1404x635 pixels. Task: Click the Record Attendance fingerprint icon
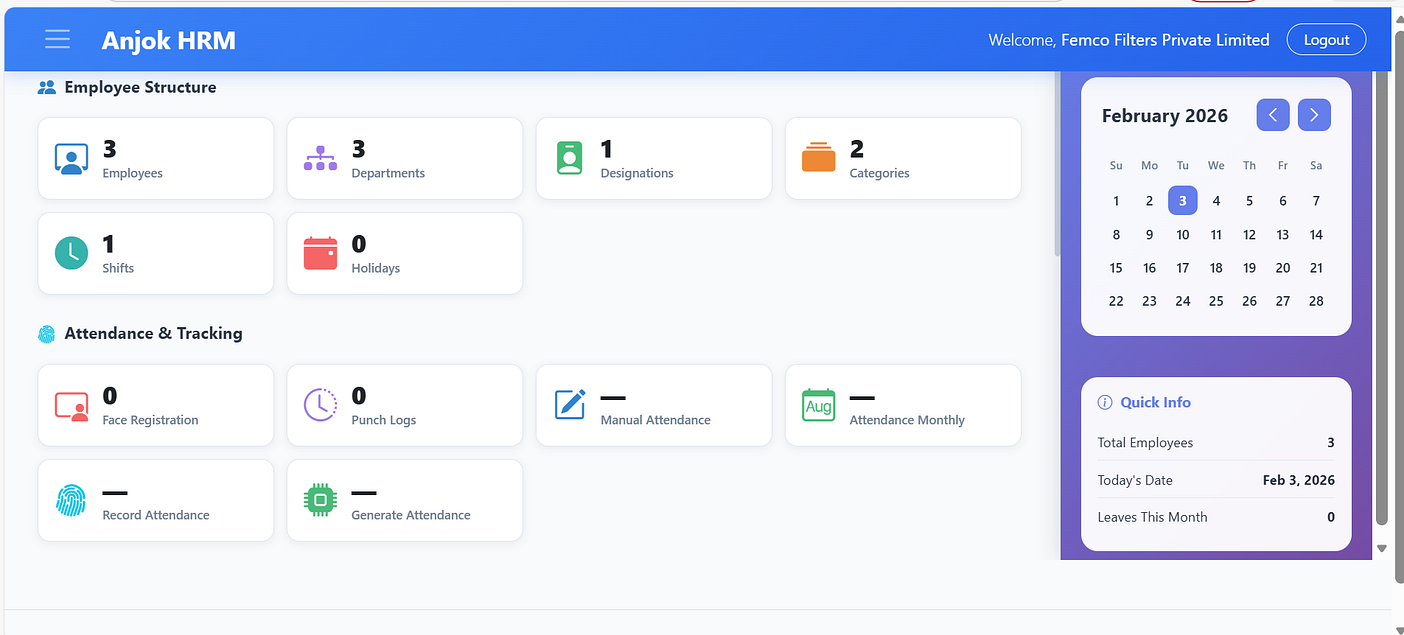(71, 500)
